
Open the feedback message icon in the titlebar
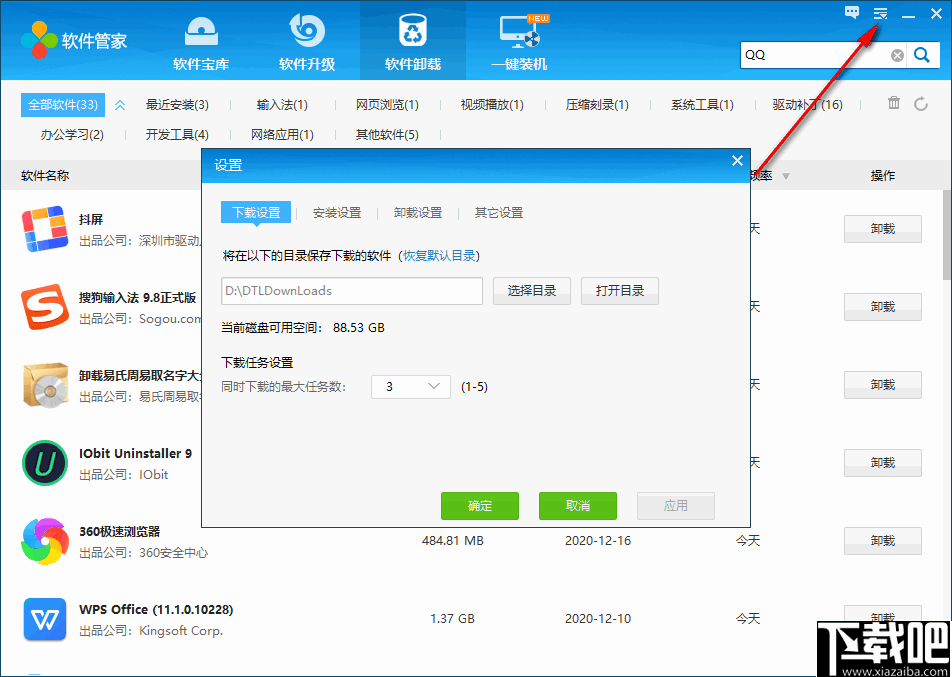point(852,13)
